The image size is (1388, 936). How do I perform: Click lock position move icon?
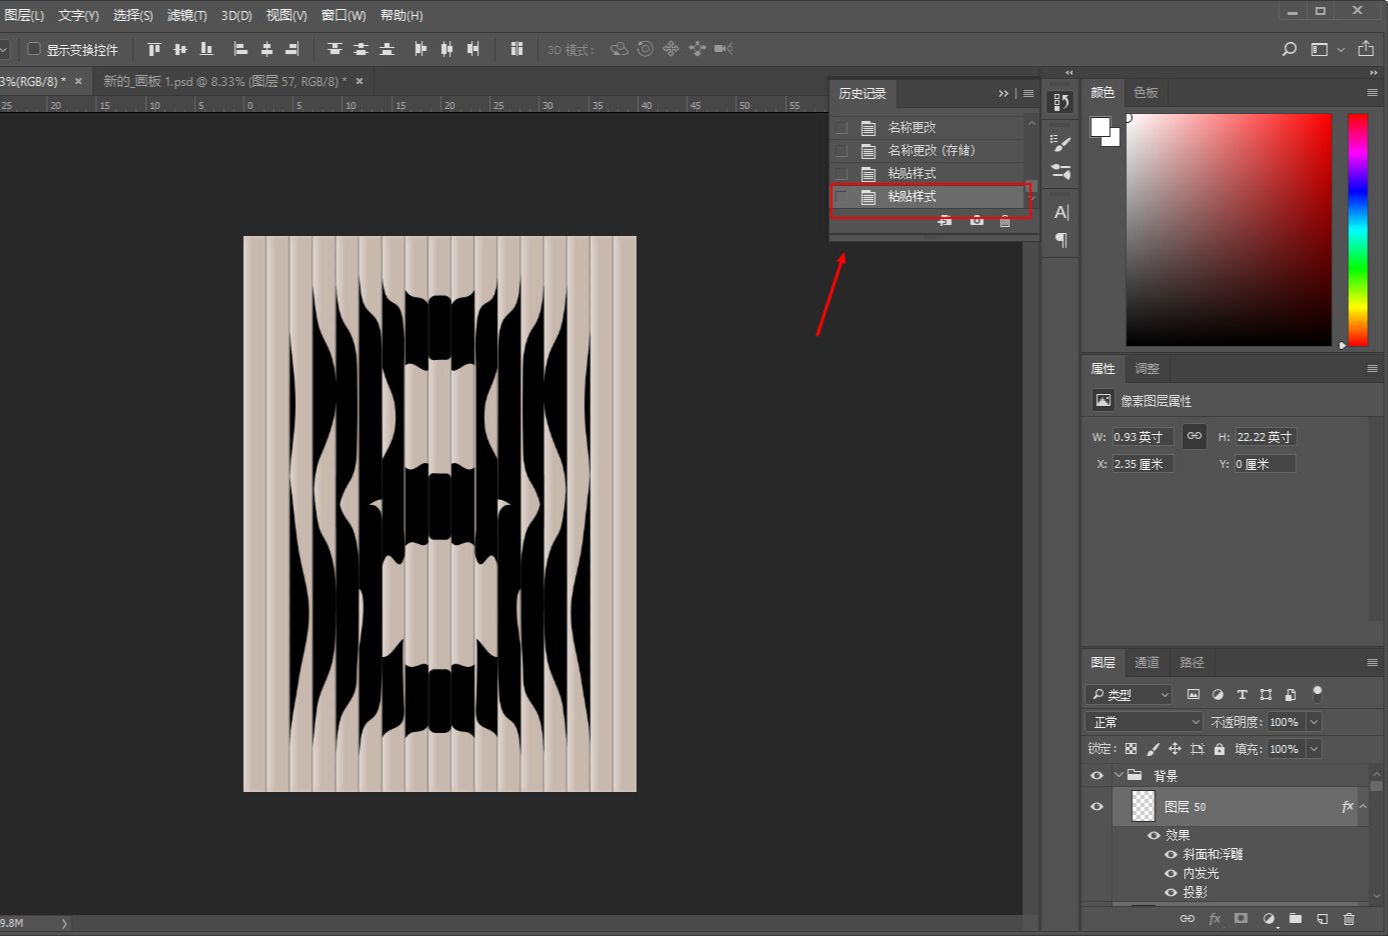pos(1175,748)
